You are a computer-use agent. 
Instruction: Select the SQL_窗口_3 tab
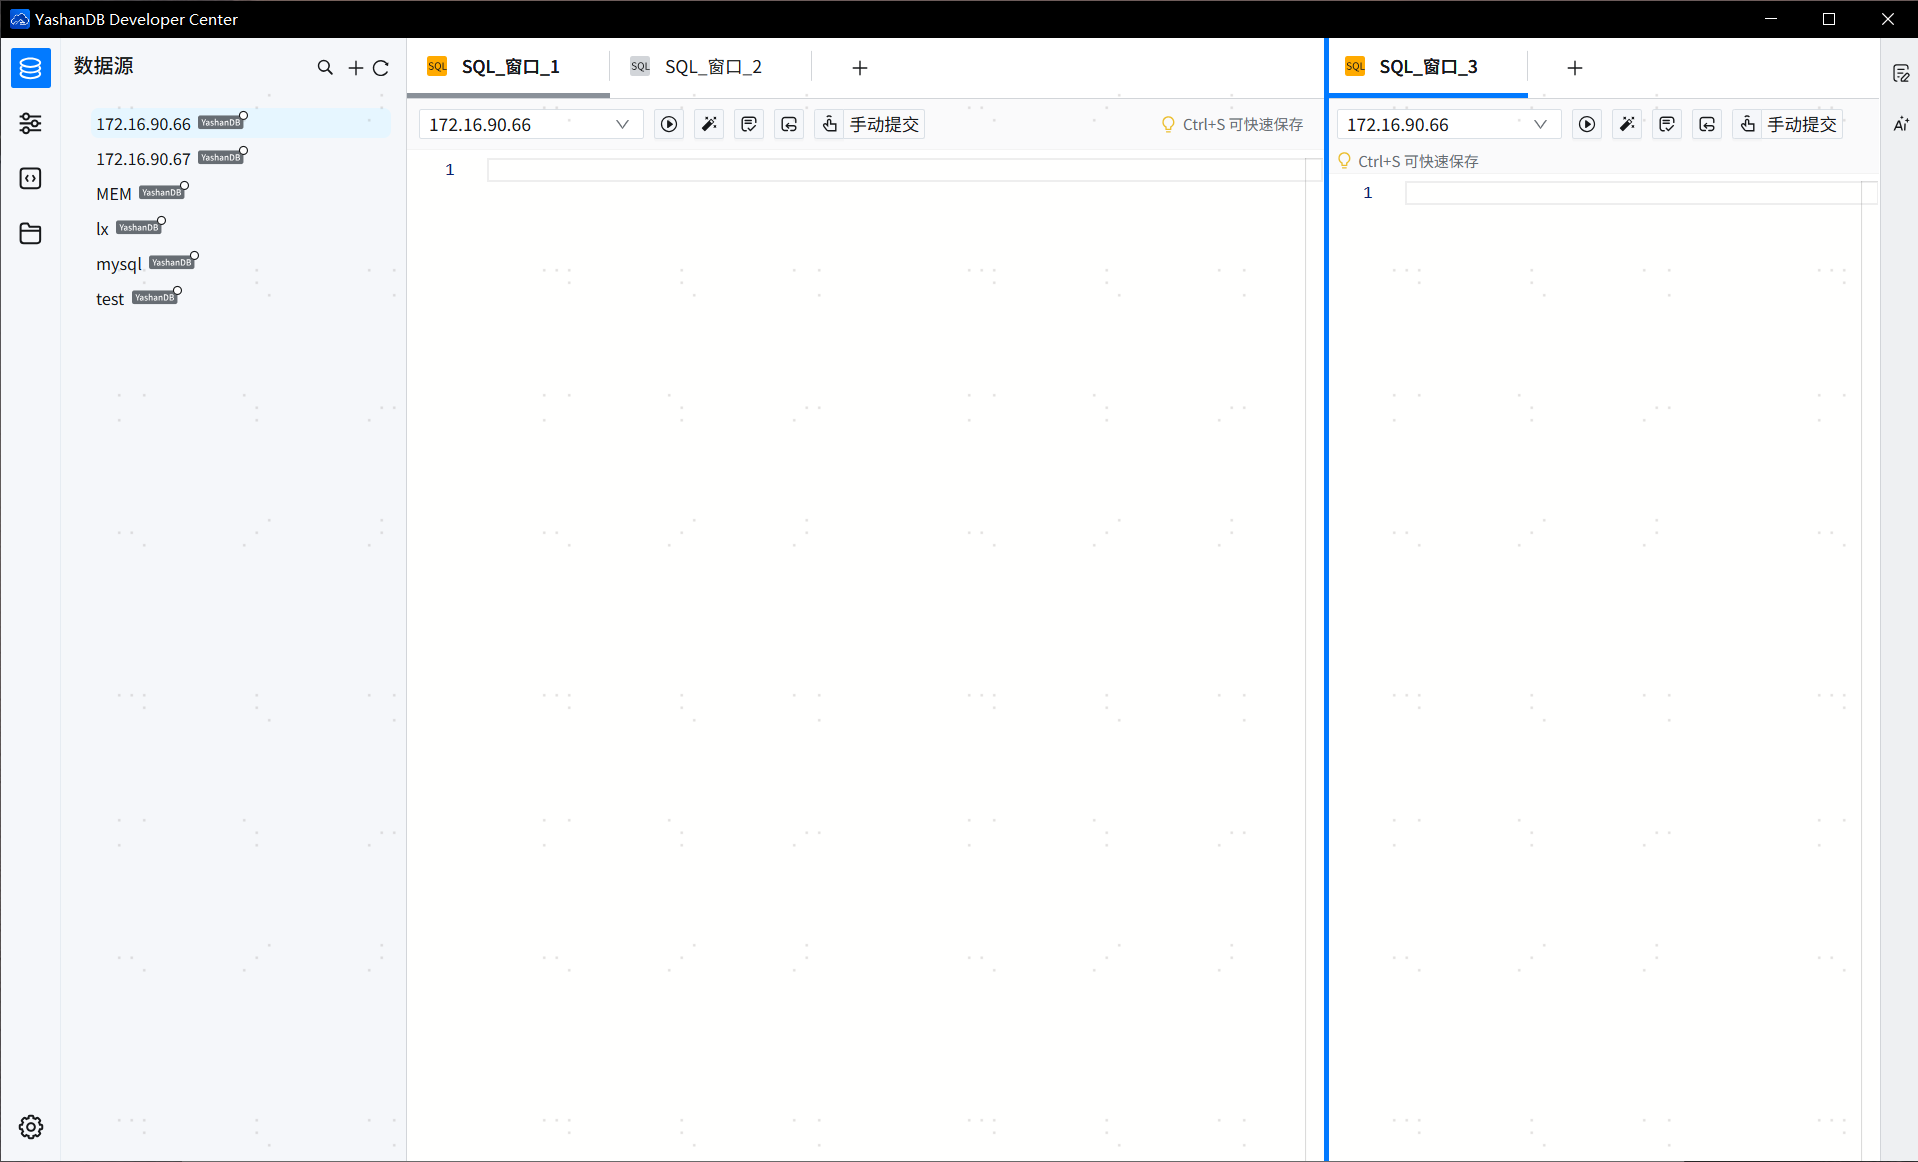1427,66
